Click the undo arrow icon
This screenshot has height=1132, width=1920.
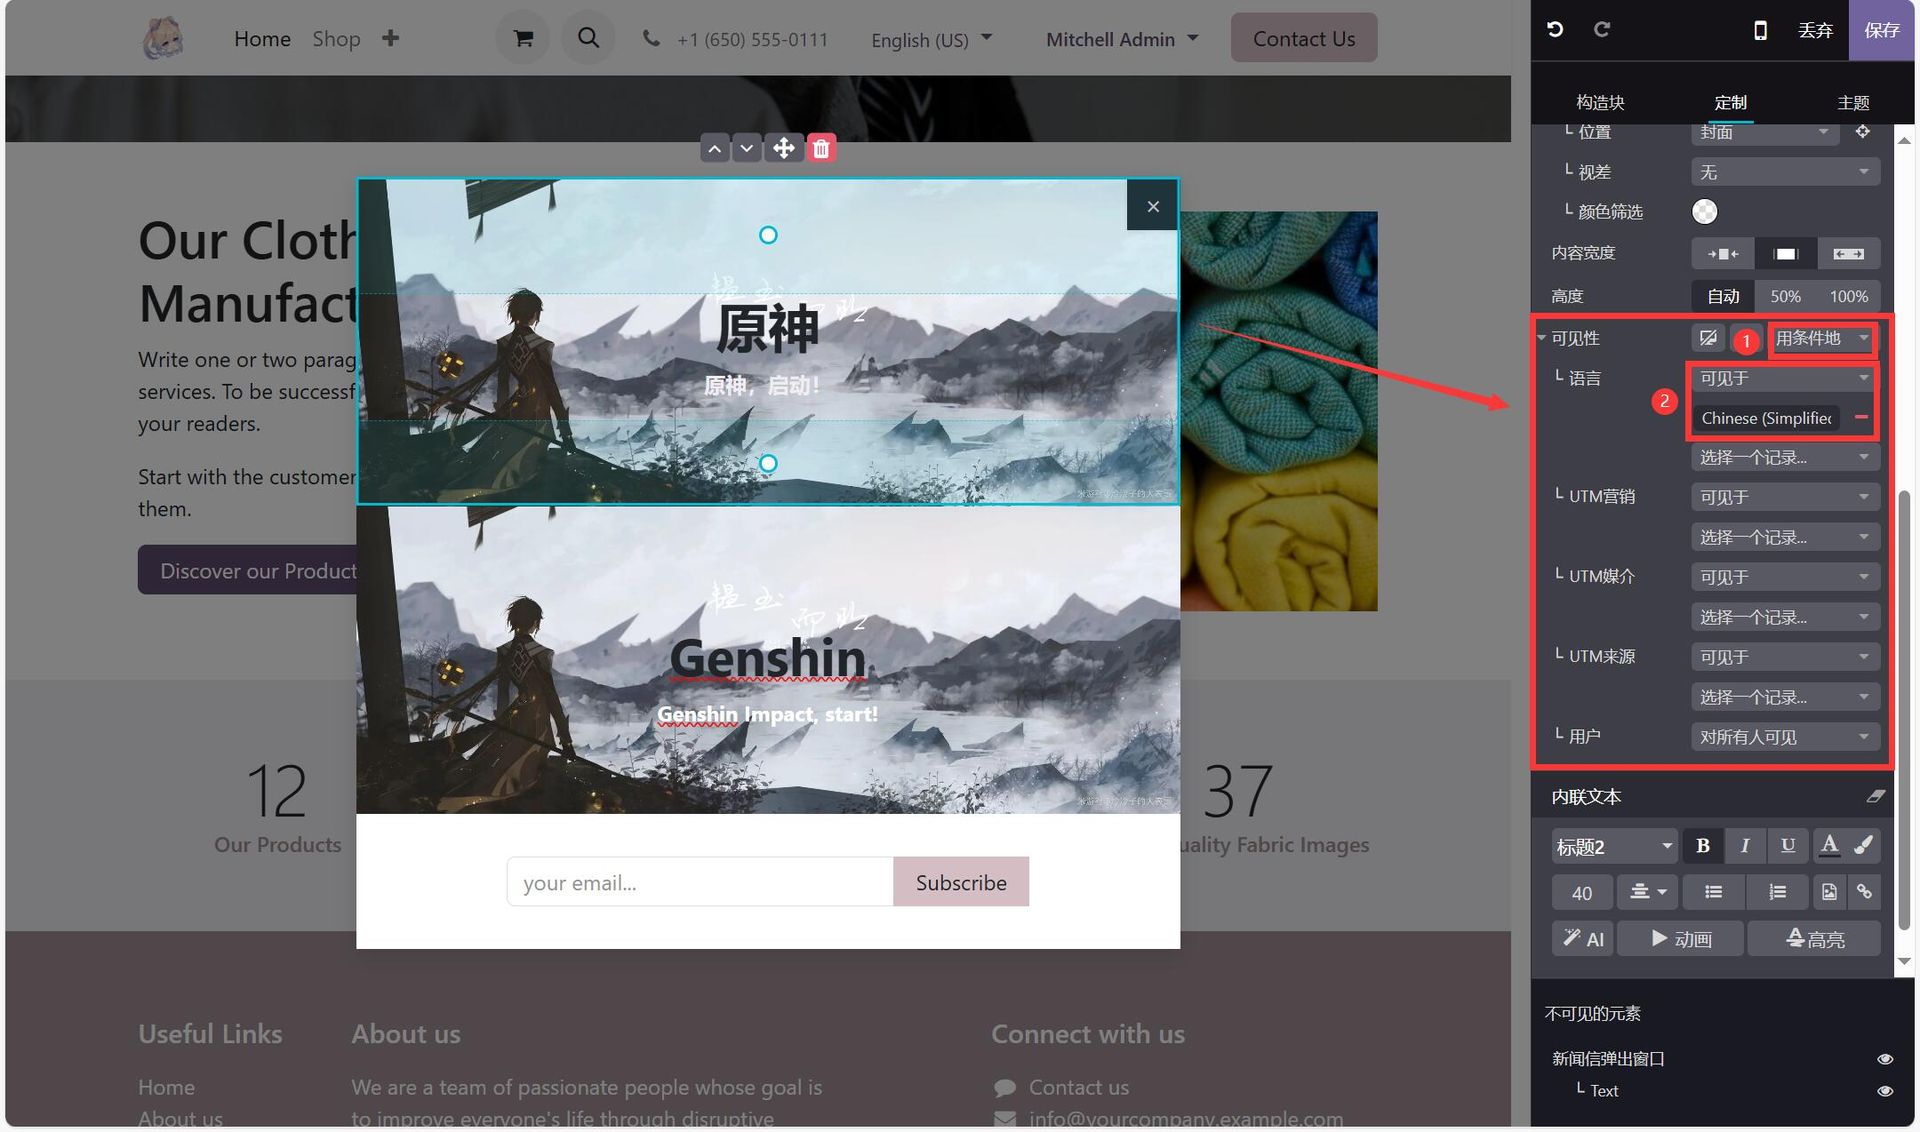(x=1555, y=29)
